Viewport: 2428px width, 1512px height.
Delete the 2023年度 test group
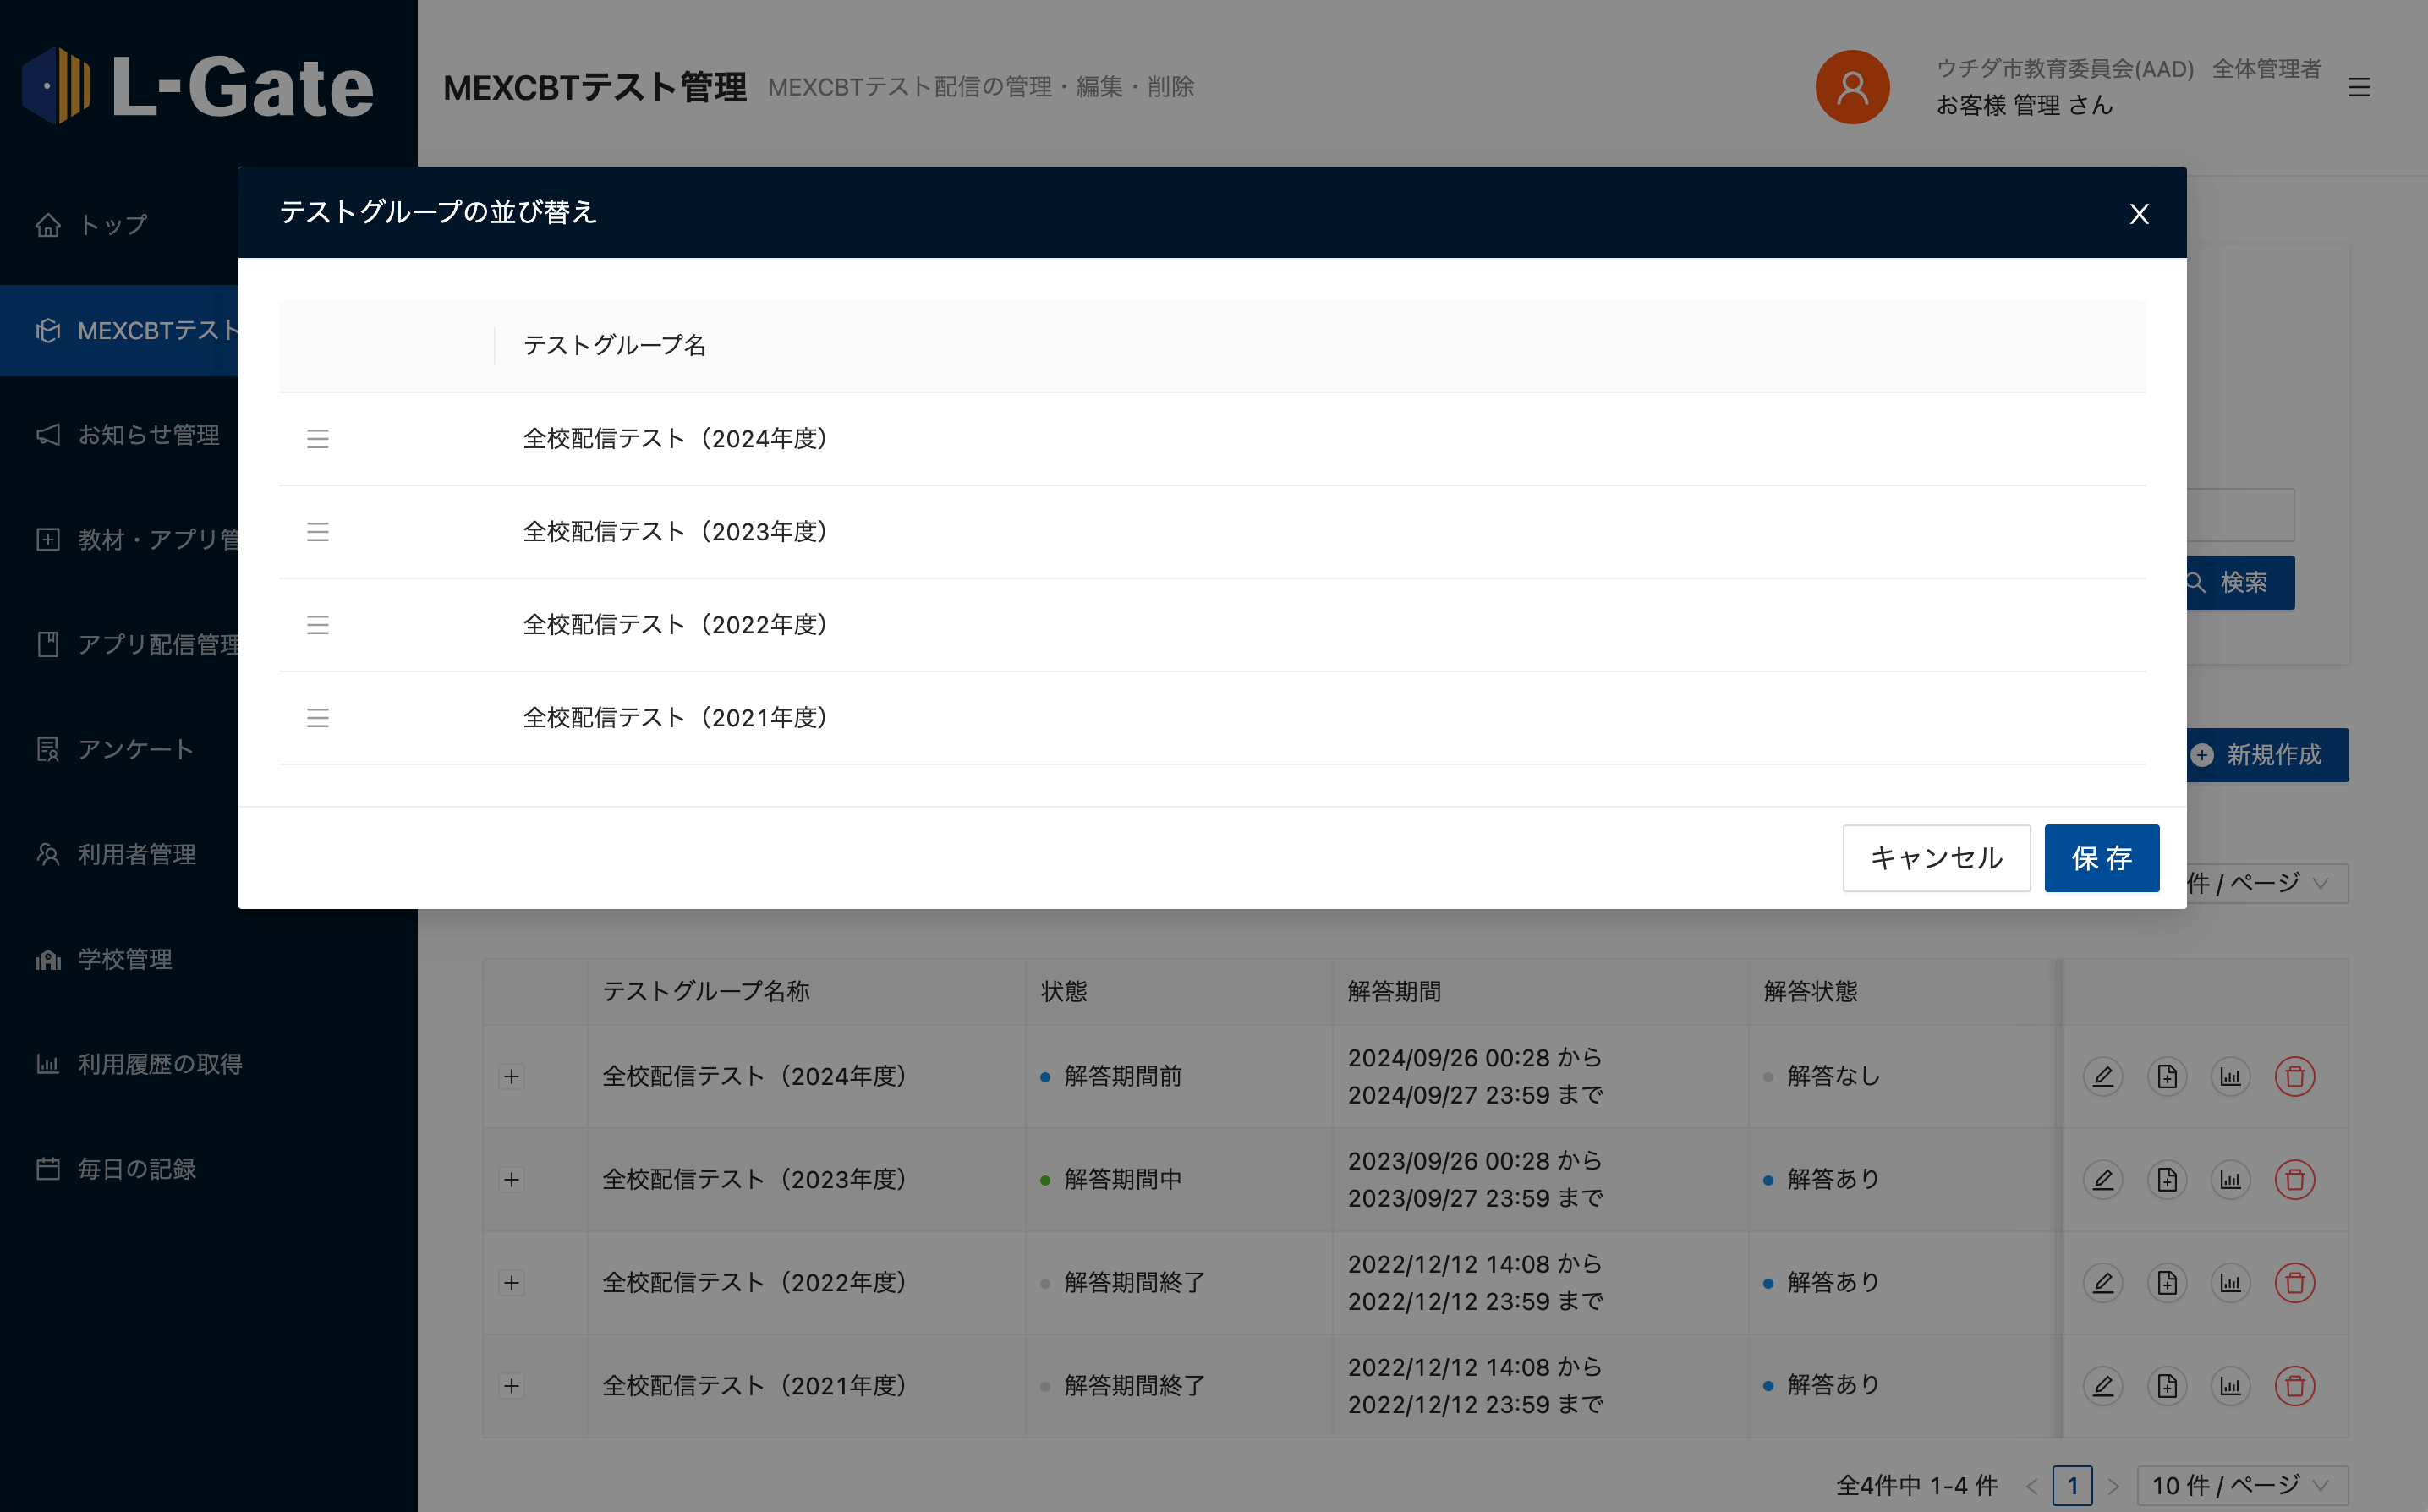point(2295,1180)
